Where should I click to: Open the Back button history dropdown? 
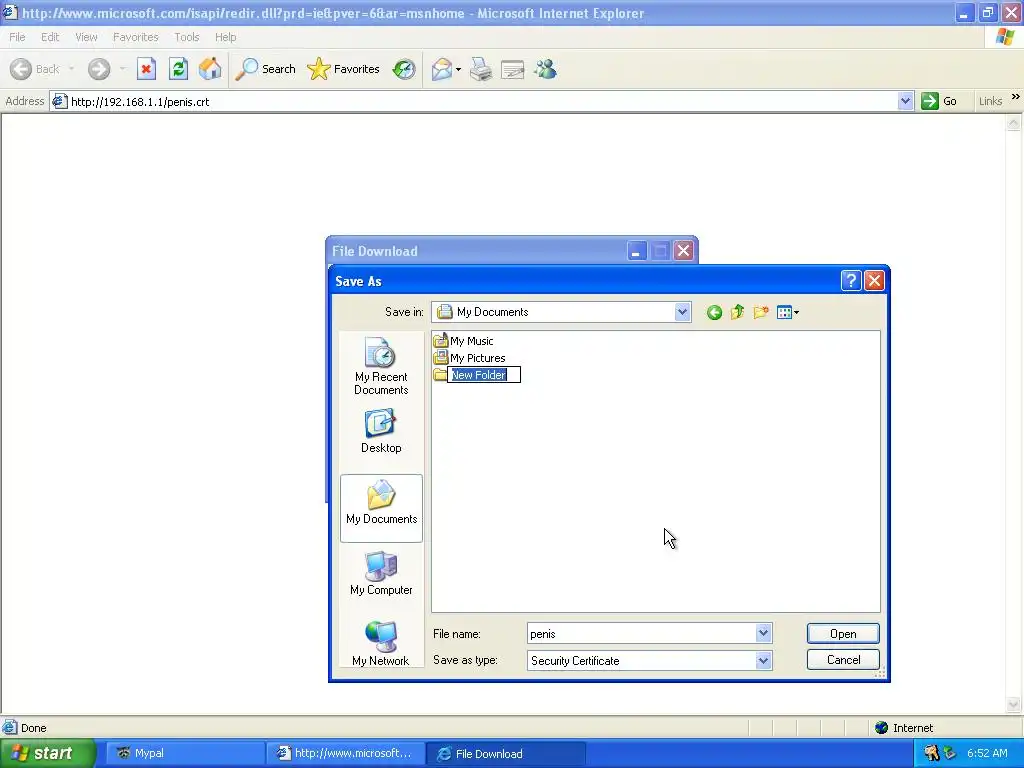pos(71,69)
